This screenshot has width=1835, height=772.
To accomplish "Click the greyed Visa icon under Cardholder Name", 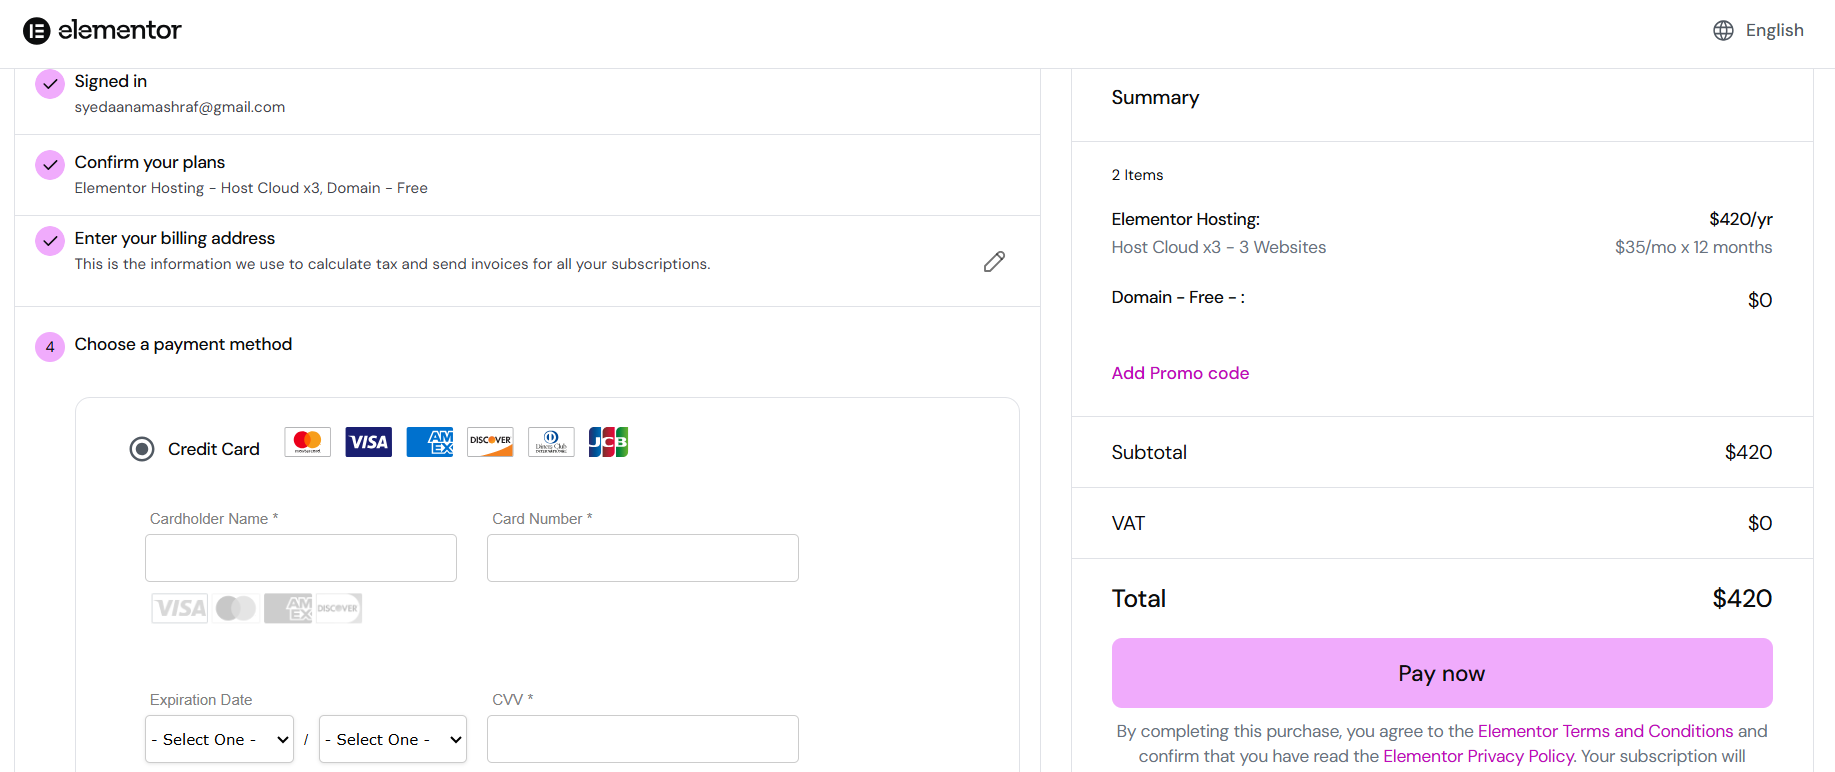I will [180, 608].
